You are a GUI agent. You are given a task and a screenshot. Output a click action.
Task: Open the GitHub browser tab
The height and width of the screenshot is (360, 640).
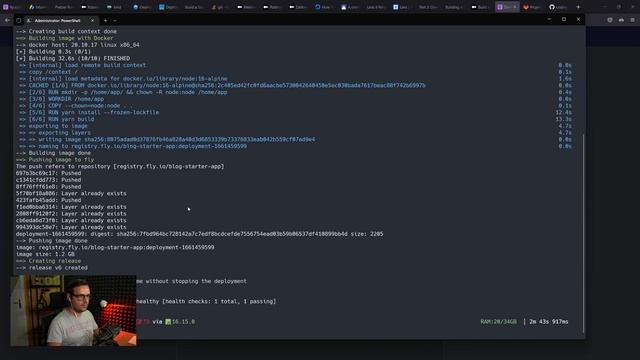pos(558,7)
